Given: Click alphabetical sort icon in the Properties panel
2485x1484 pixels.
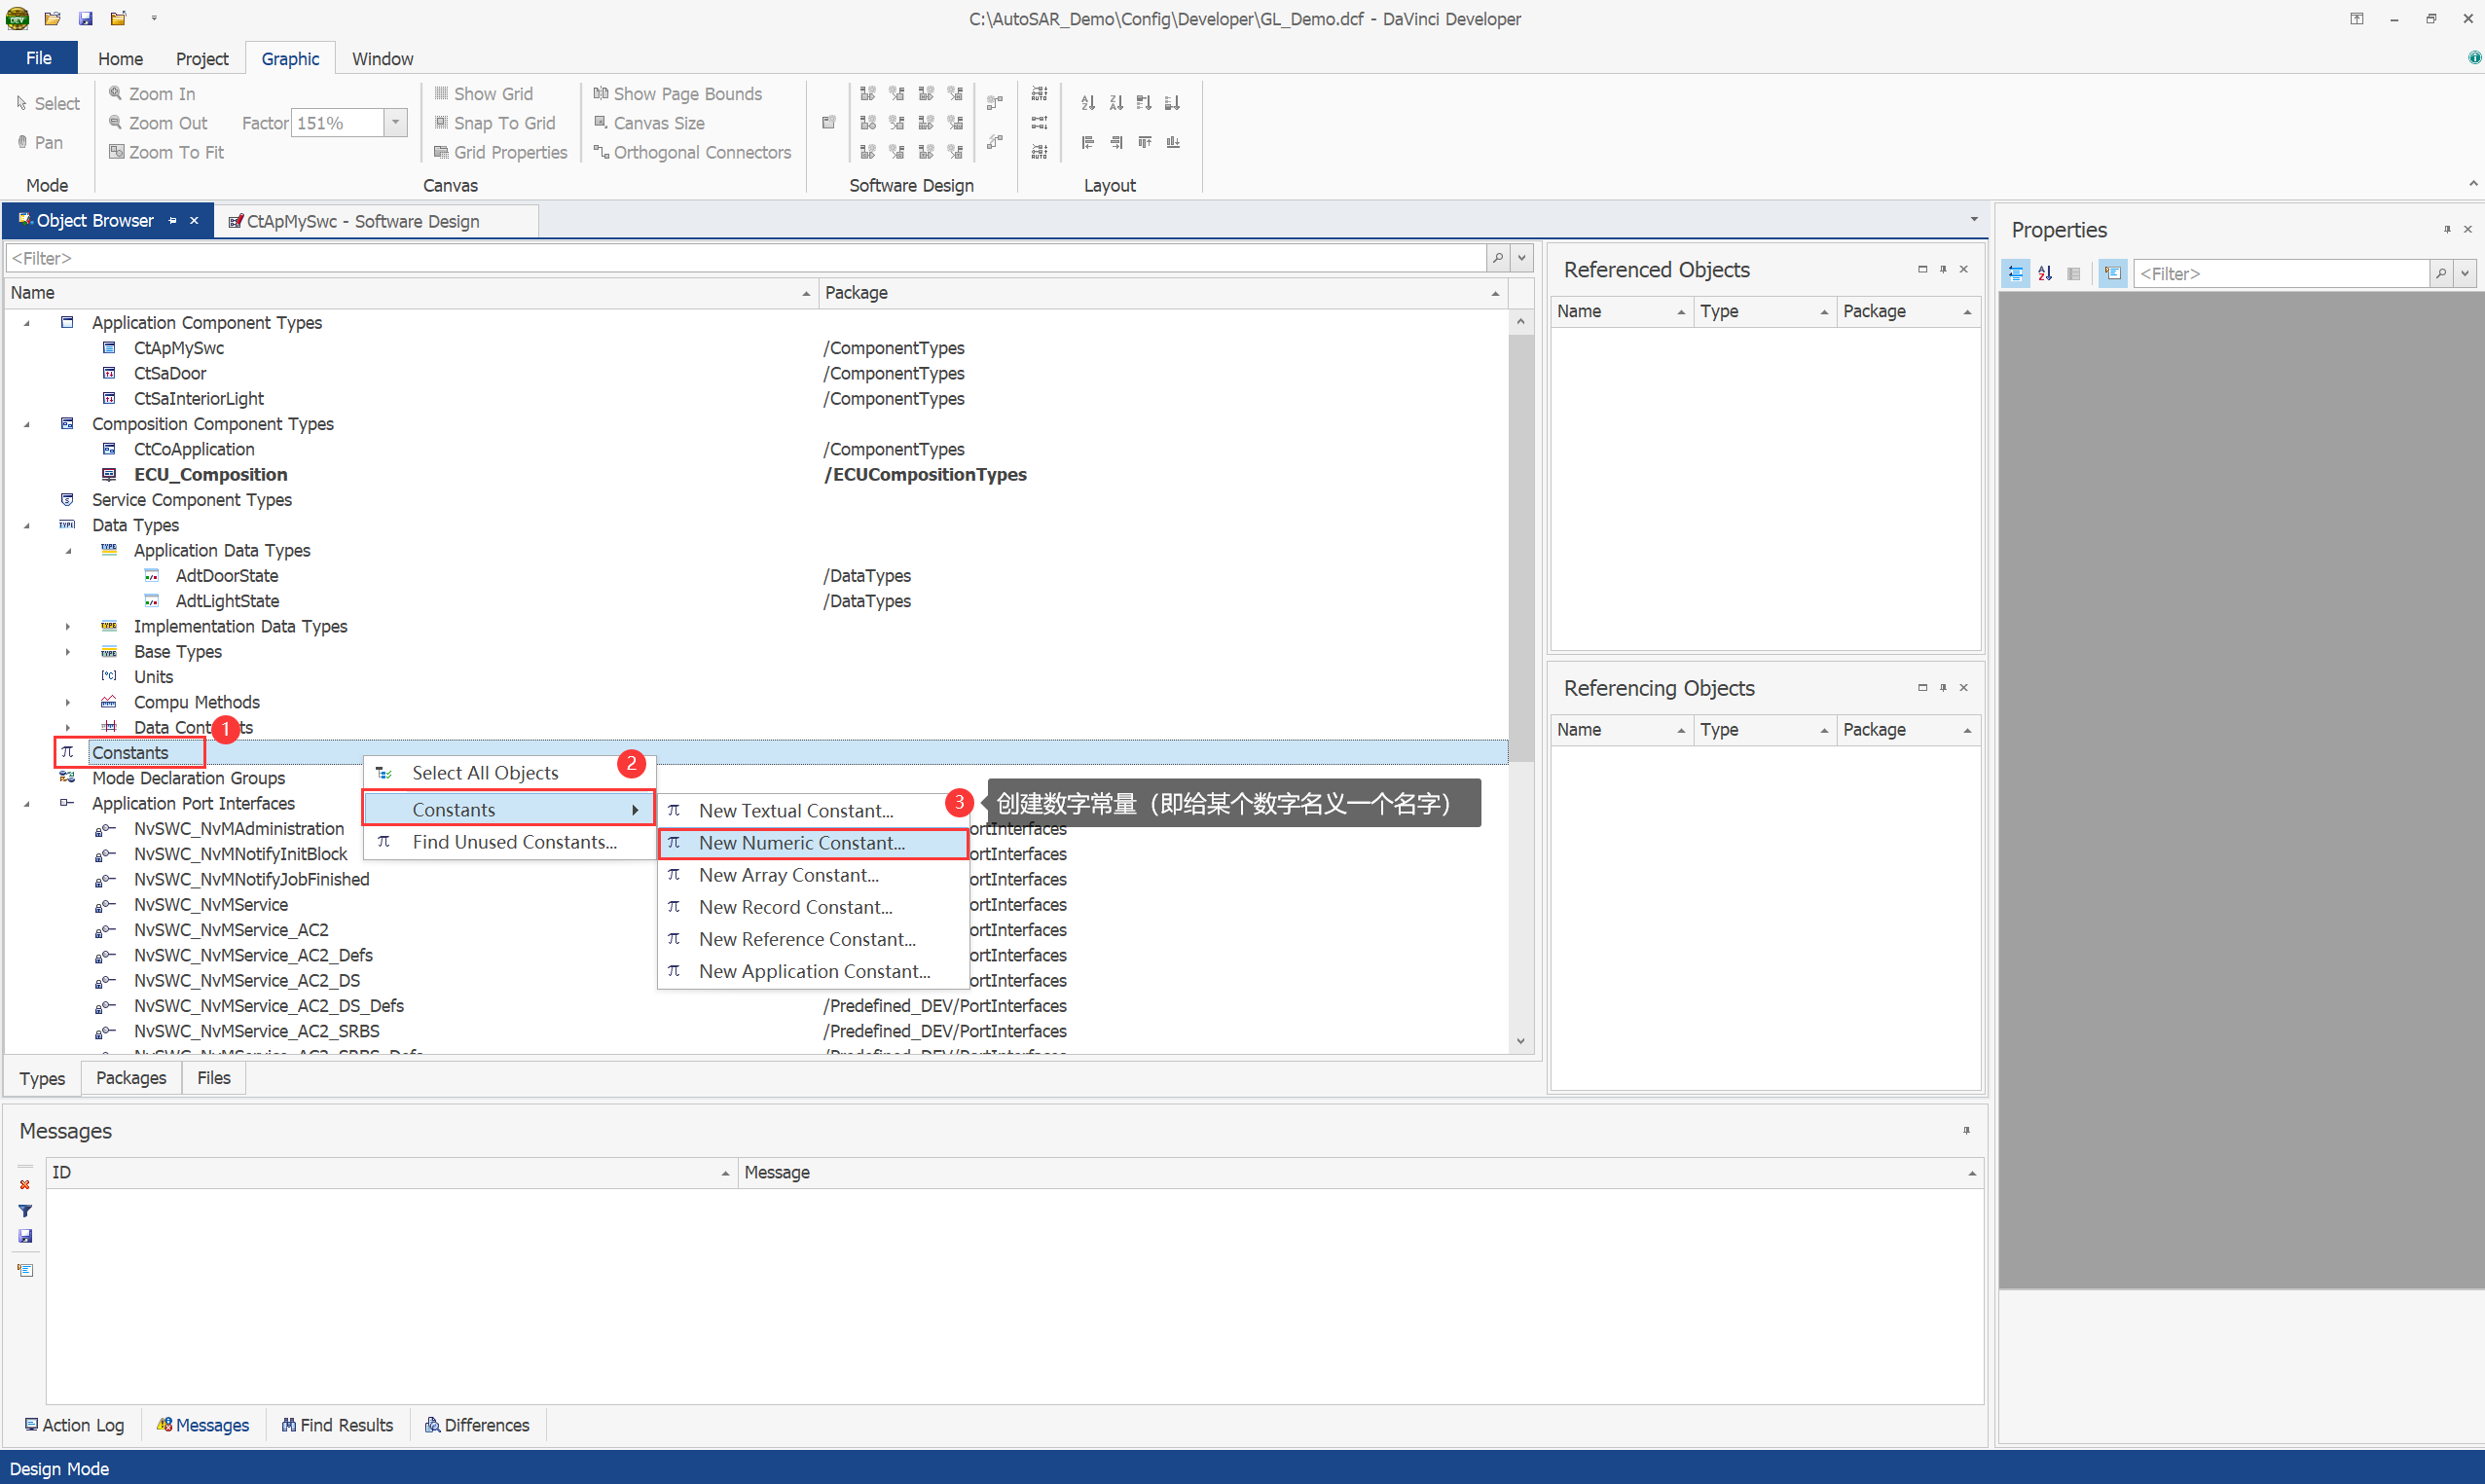Looking at the screenshot, I should click(x=2045, y=273).
